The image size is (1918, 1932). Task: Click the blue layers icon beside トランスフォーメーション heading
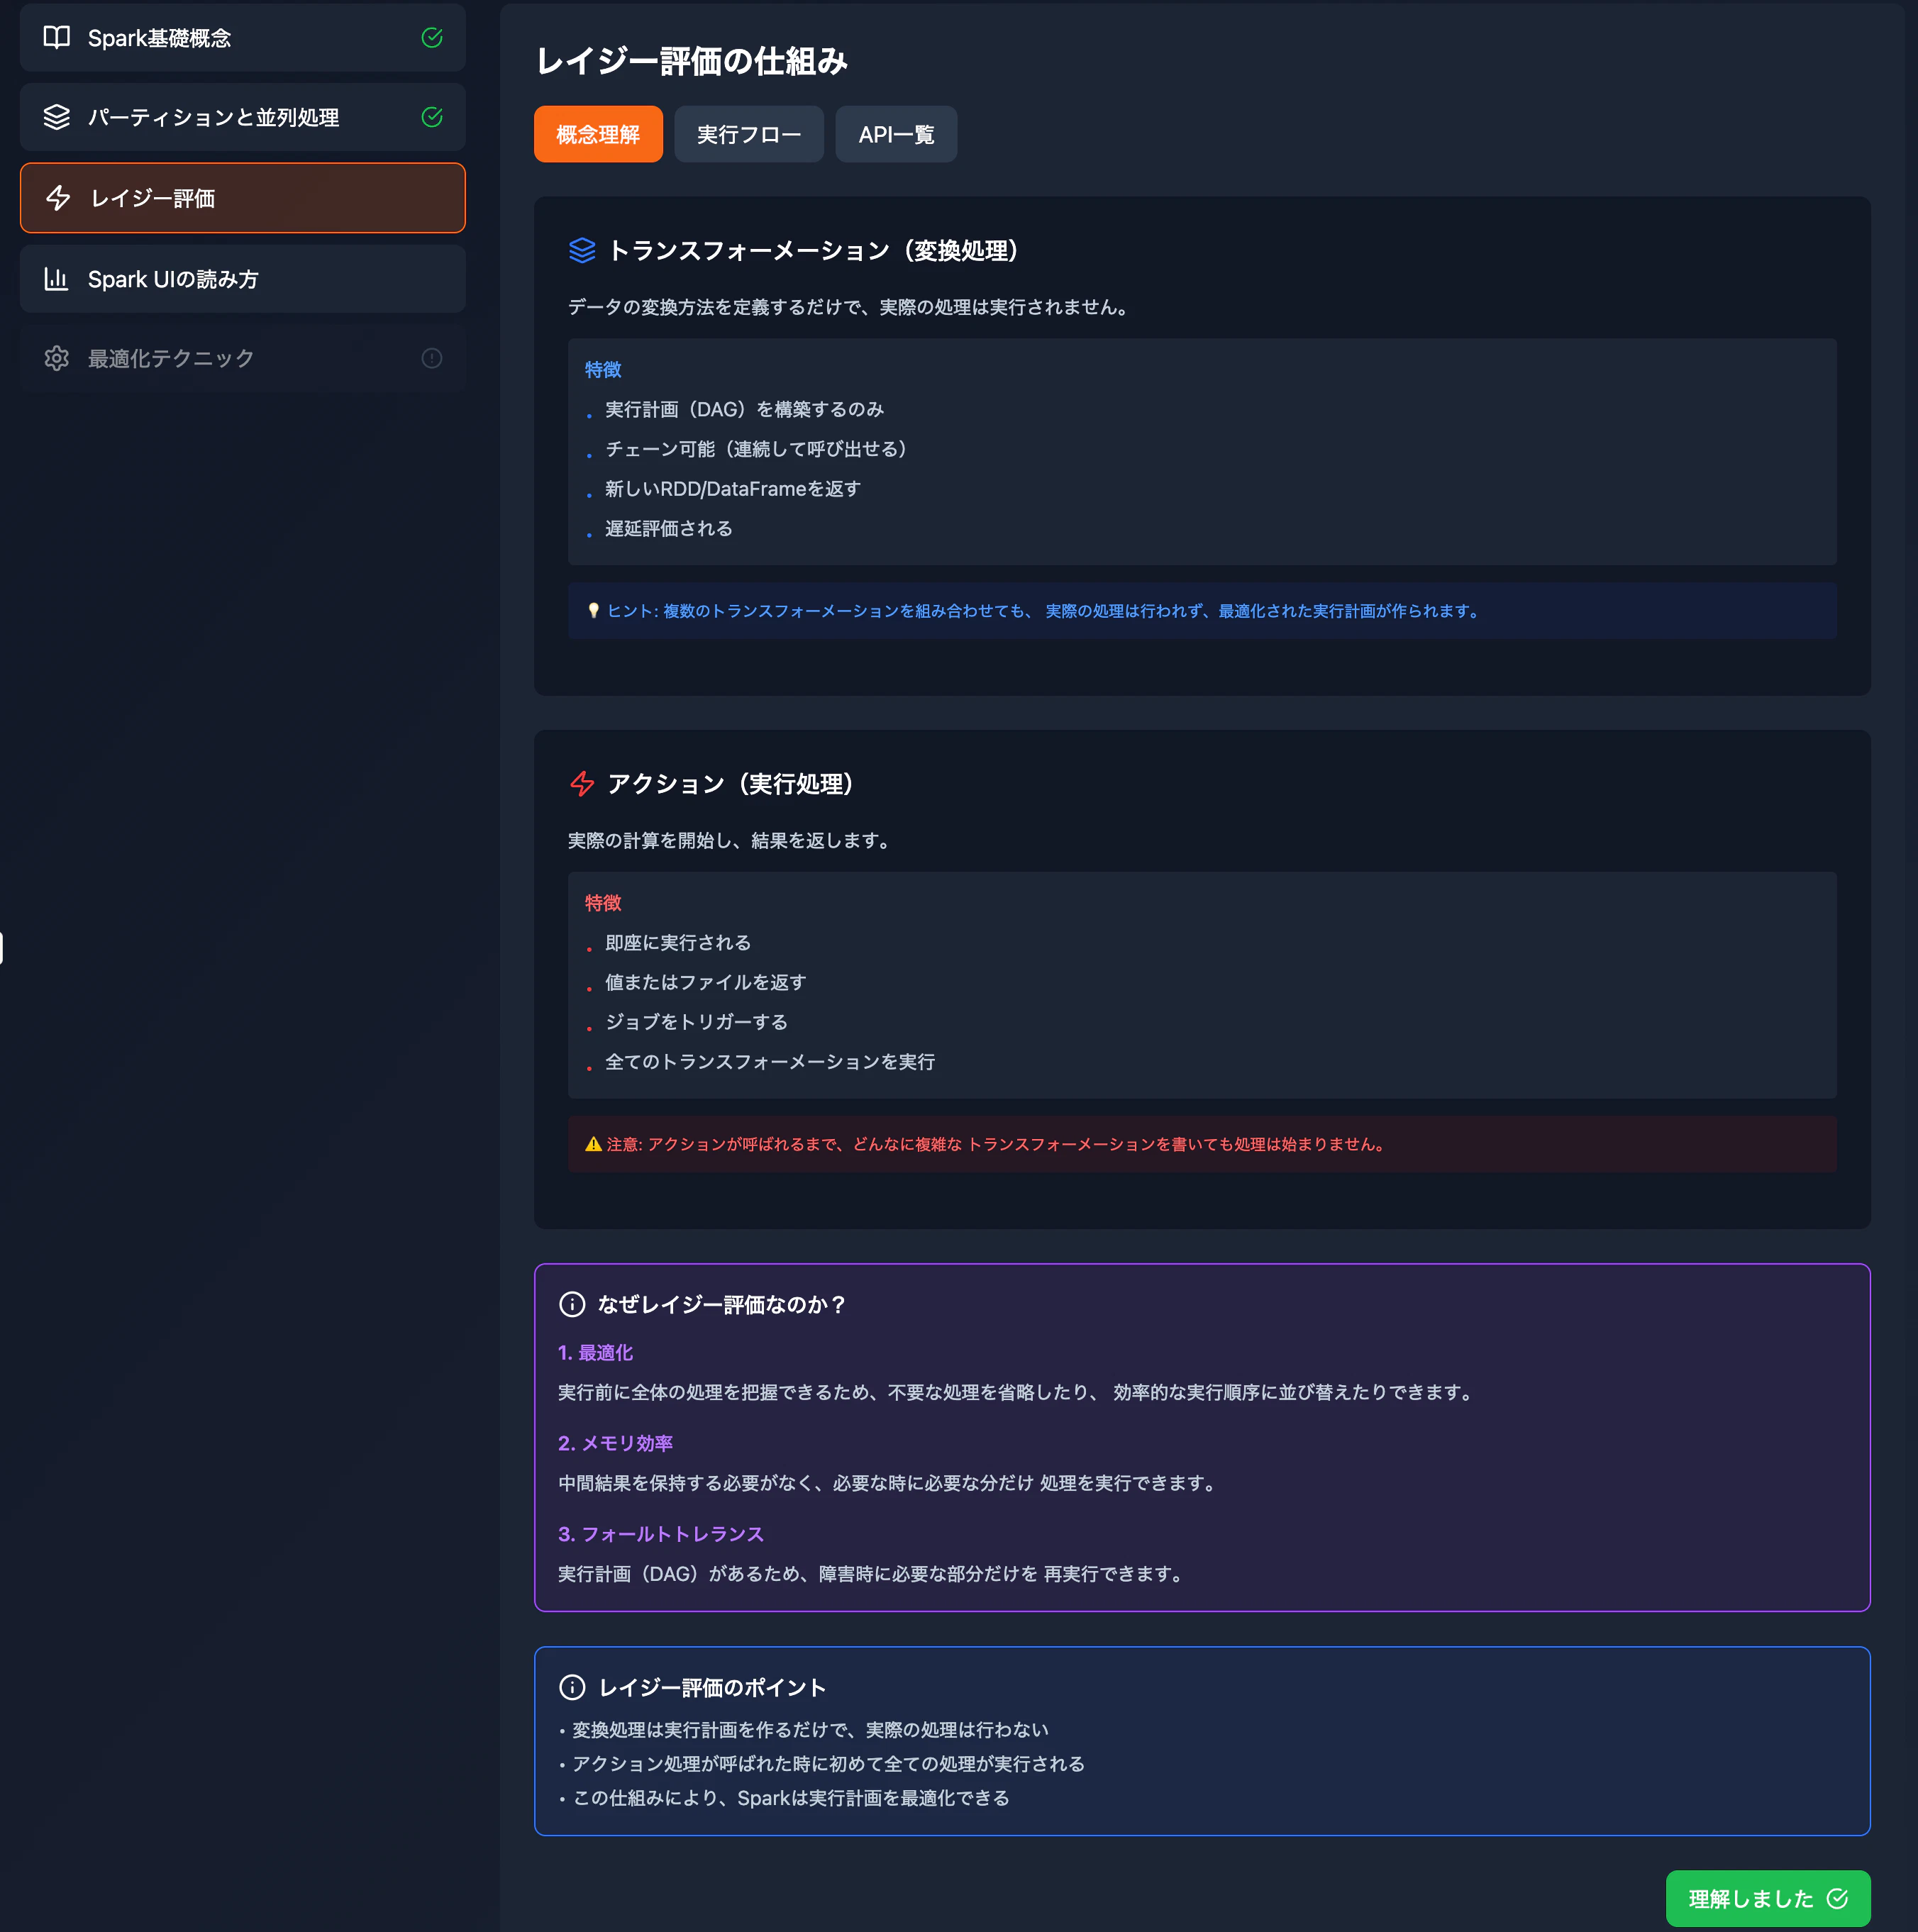(x=582, y=250)
